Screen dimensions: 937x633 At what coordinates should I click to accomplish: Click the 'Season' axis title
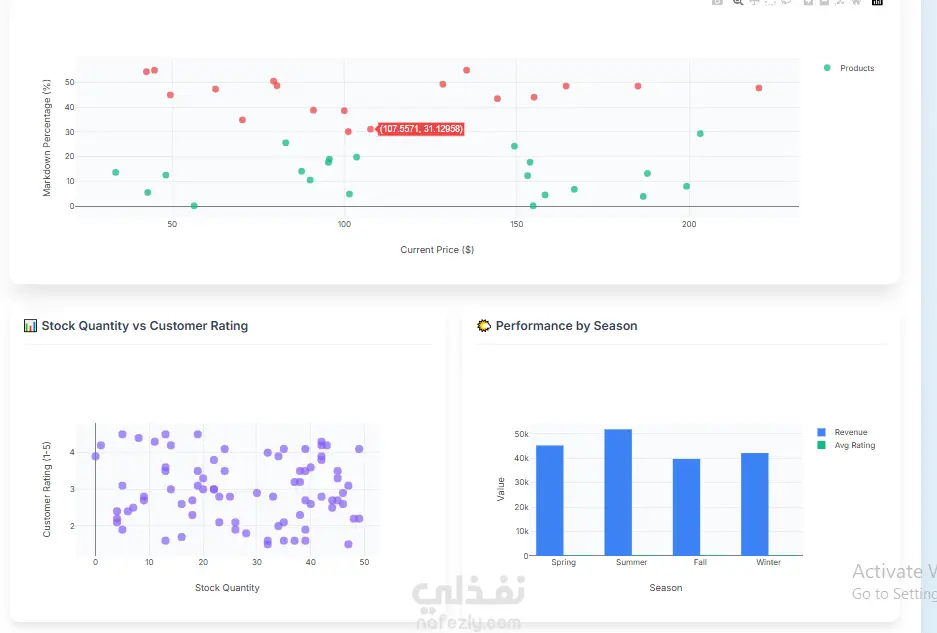(666, 588)
